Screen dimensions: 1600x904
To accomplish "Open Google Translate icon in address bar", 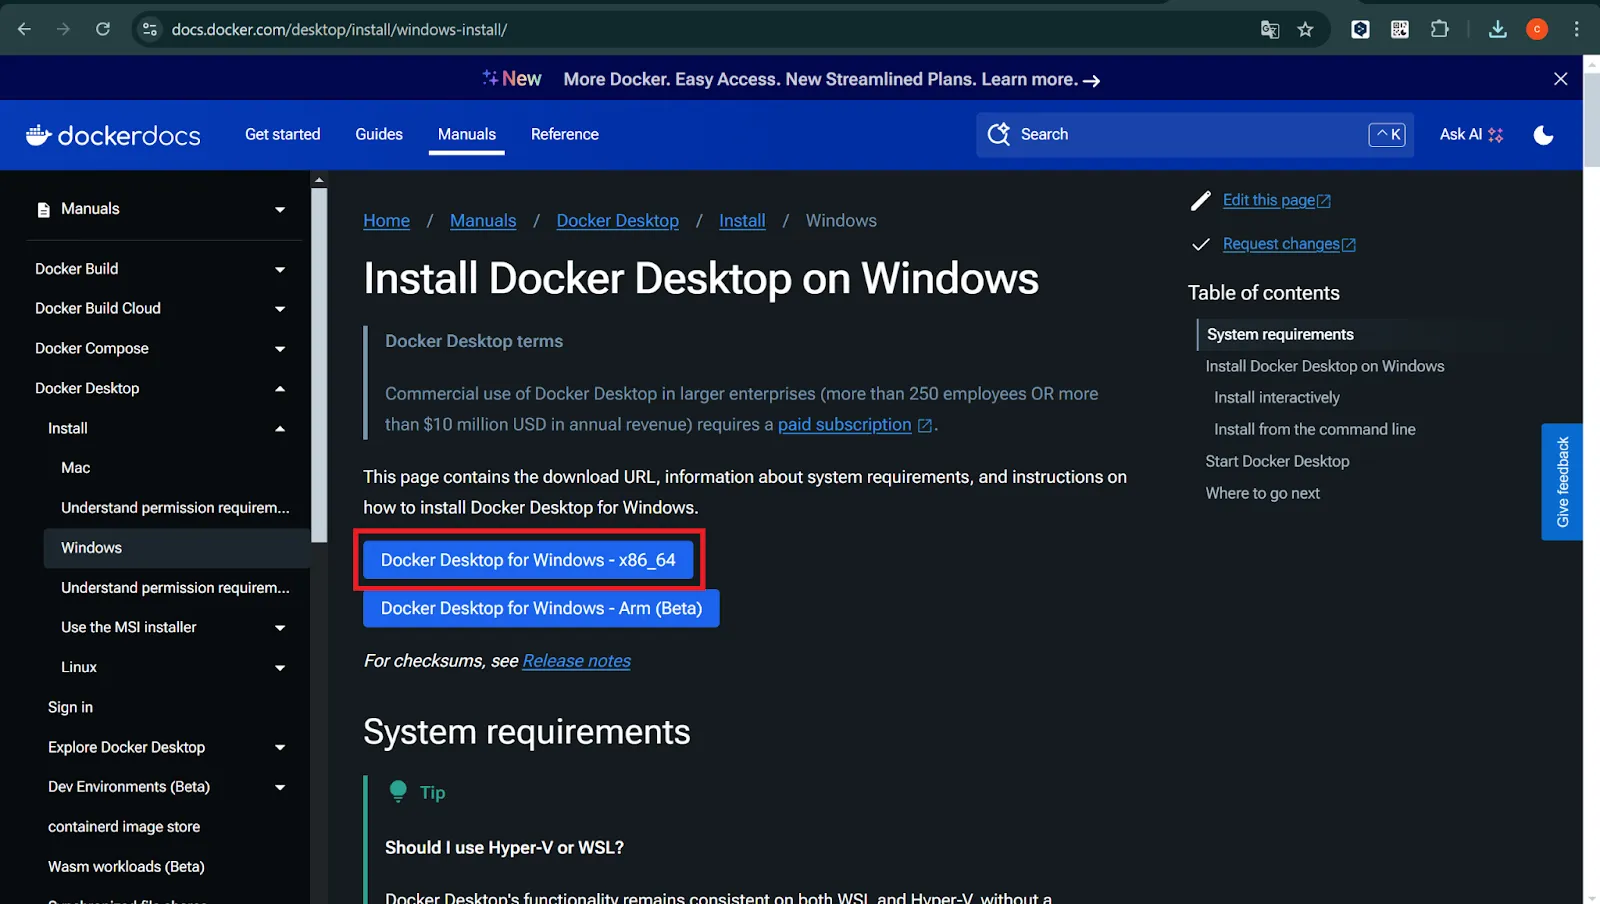I will [1269, 30].
